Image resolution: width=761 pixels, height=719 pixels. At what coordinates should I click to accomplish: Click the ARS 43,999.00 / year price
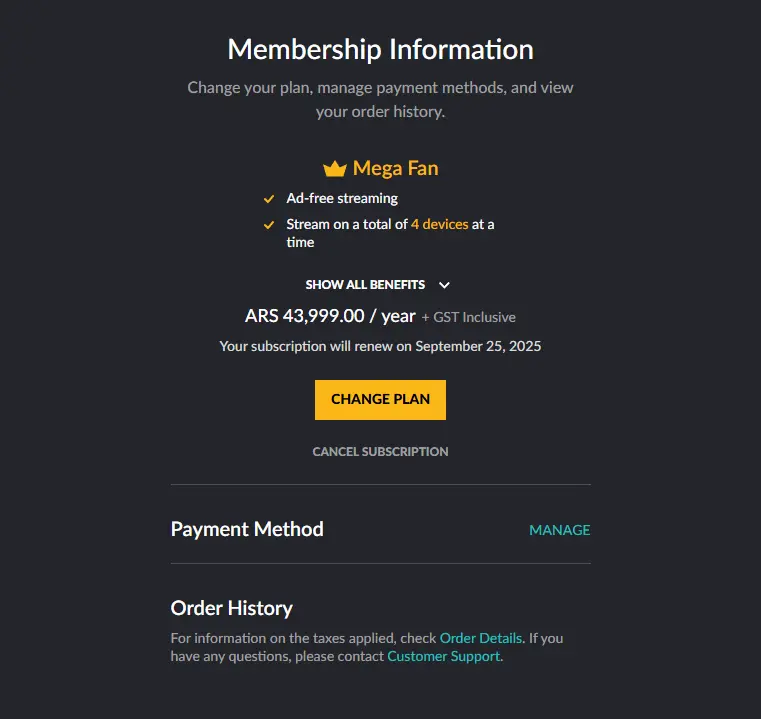click(330, 316)
